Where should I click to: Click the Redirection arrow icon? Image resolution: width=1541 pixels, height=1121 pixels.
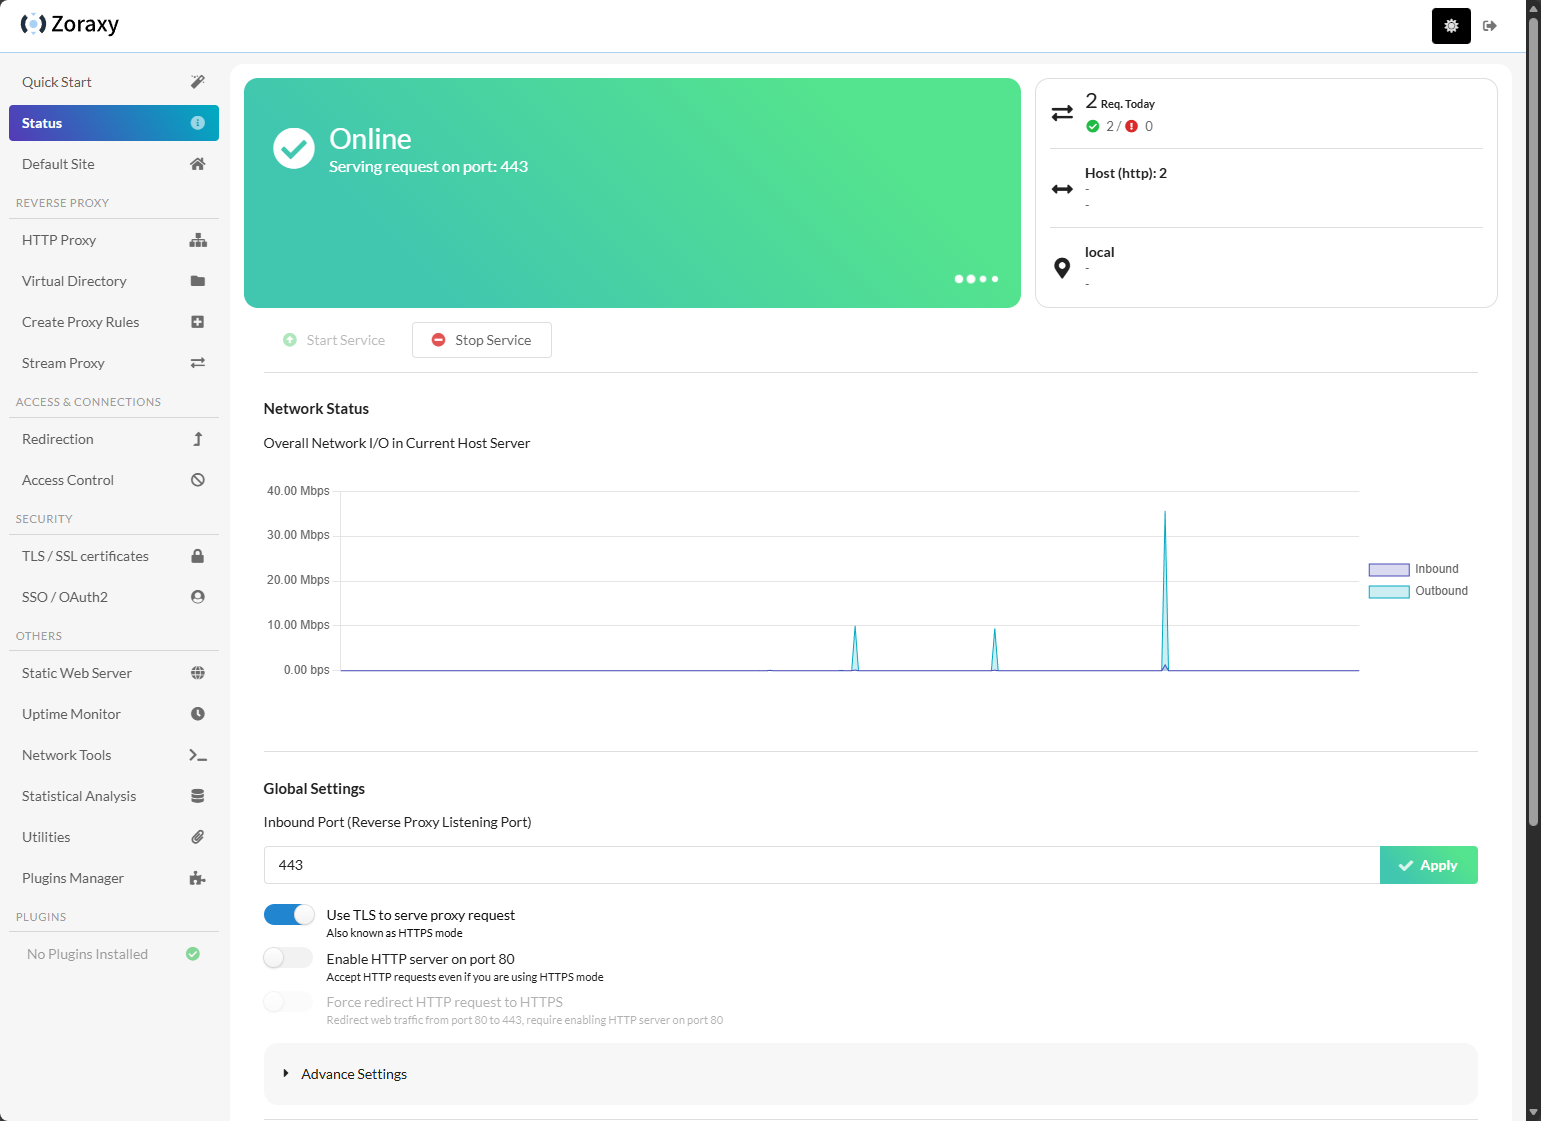pyautogui.click(x=198, y=439)
